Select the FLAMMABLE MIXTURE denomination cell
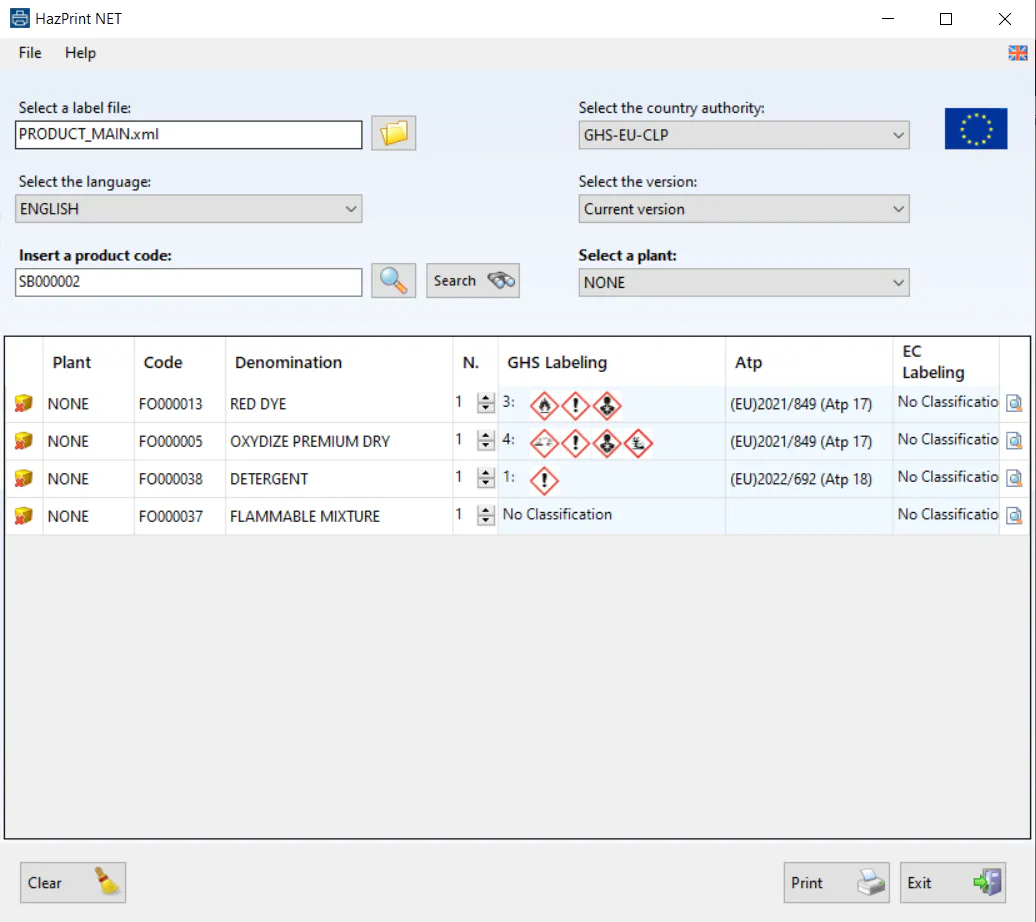The height and width of the screenshot is (922, 1036). coord(339,516)
